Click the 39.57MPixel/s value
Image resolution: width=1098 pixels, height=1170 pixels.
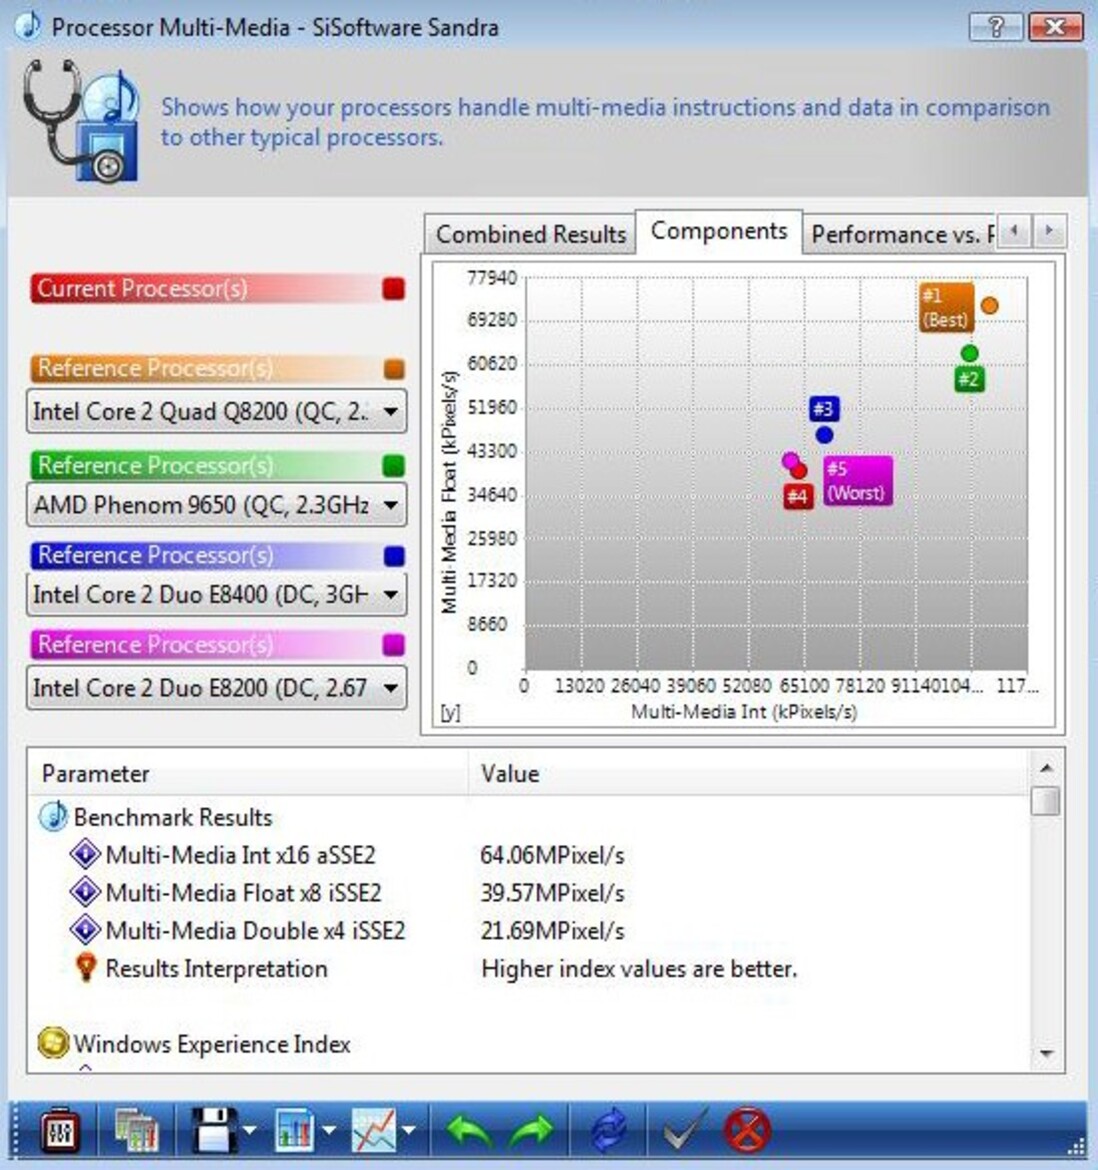(552, 893)
